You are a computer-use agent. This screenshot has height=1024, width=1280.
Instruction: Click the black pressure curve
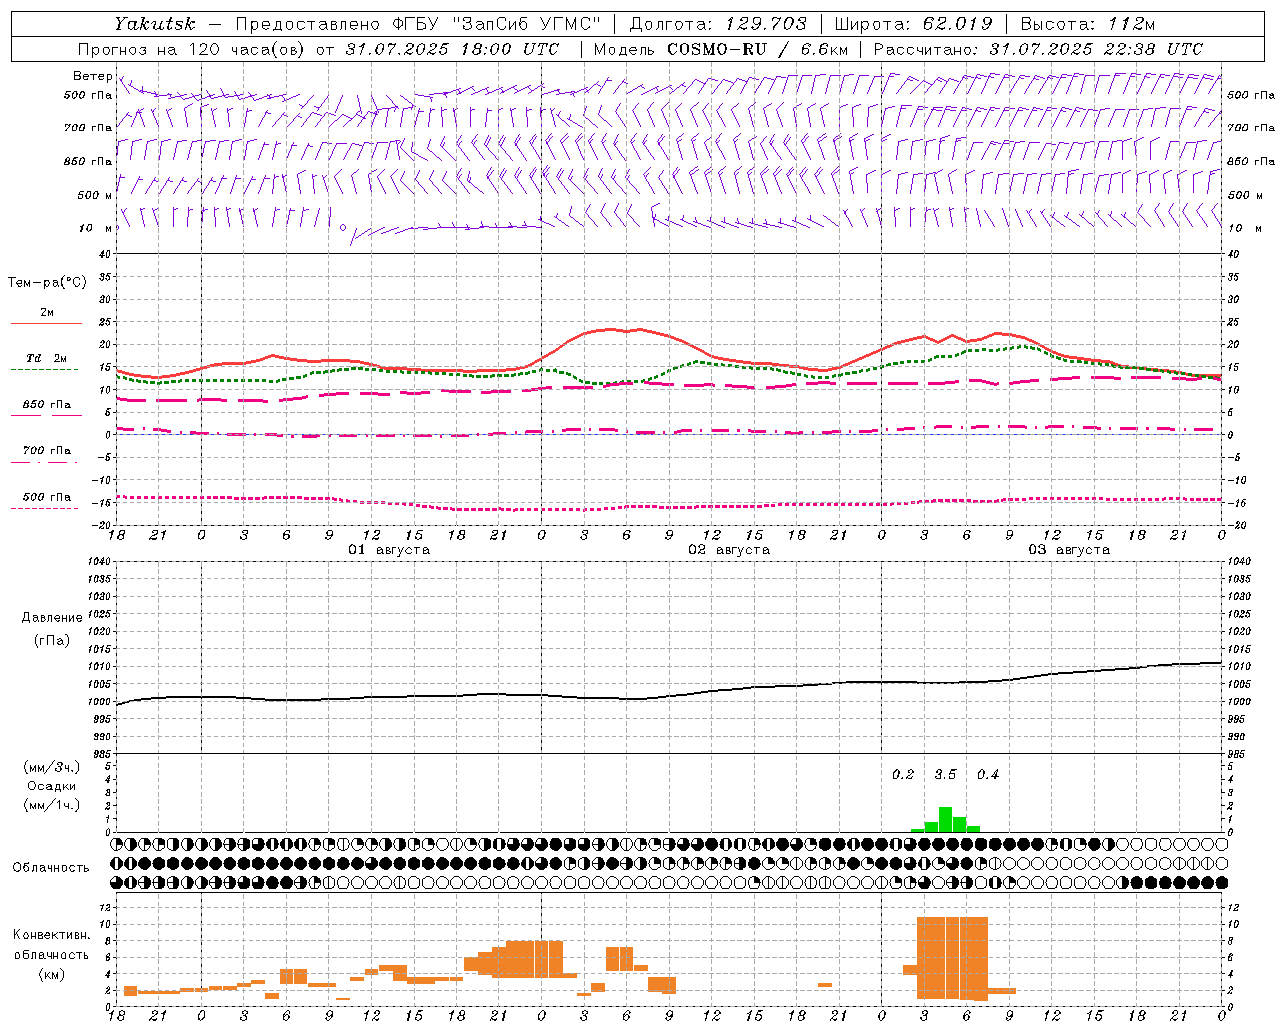670,697
